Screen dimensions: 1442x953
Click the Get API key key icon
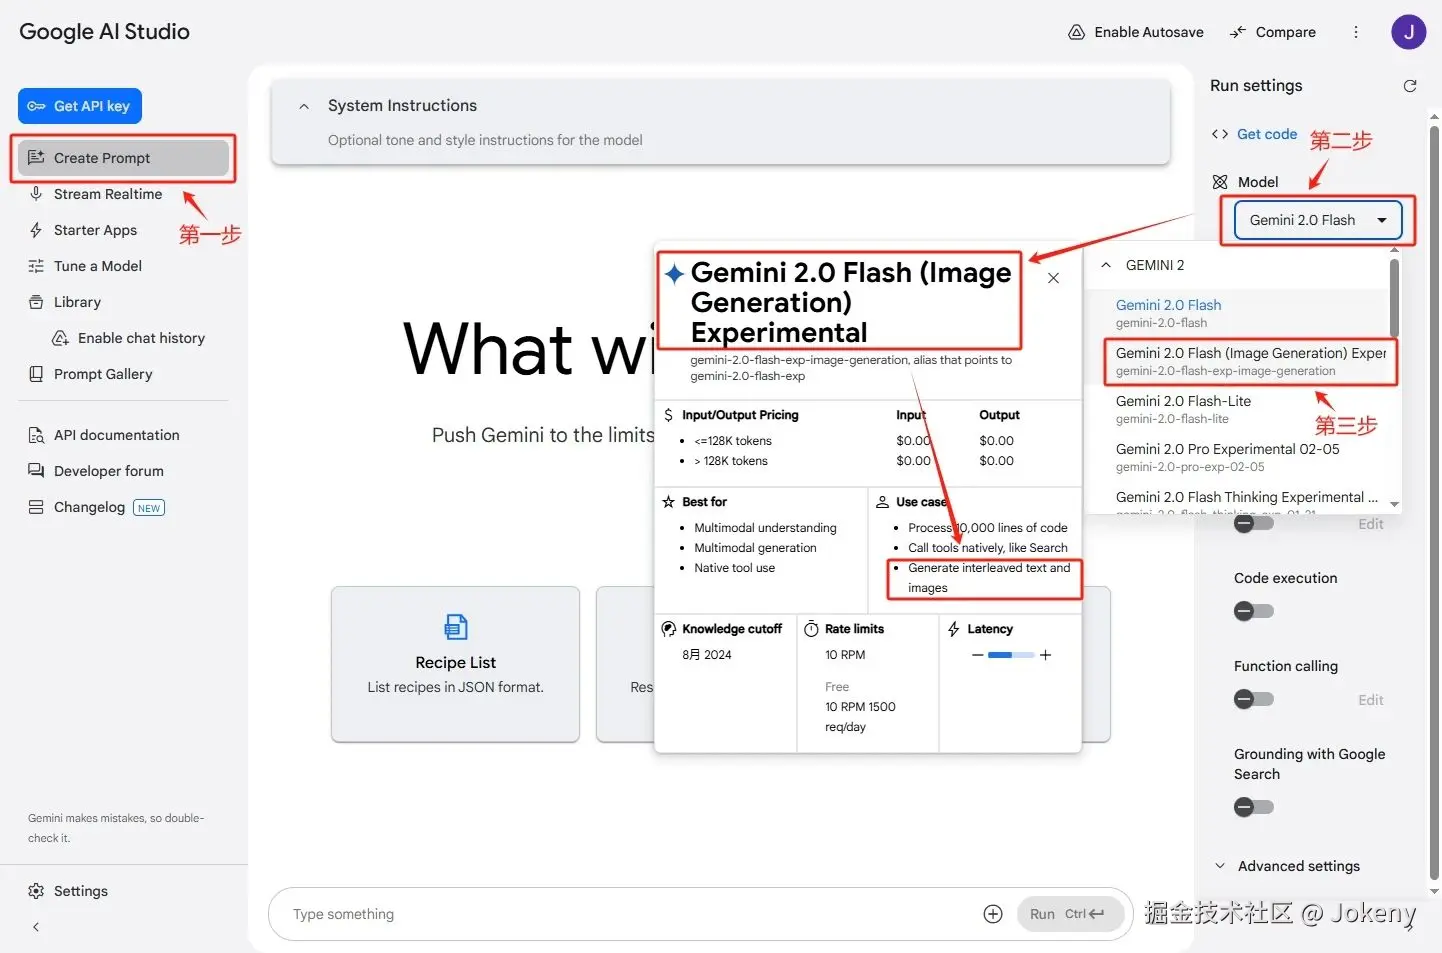36,106
